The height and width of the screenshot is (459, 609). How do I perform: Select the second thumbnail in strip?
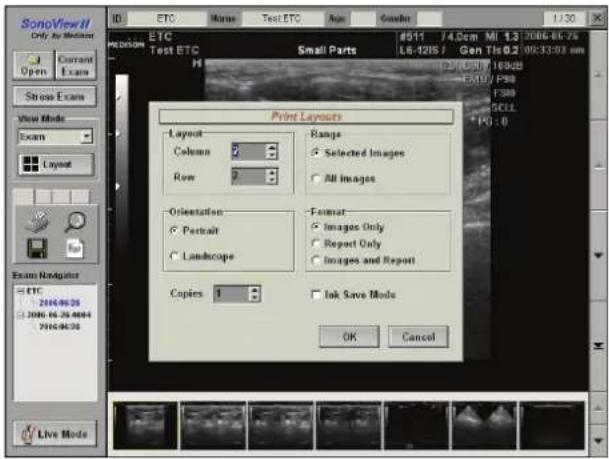pos(213,426)
